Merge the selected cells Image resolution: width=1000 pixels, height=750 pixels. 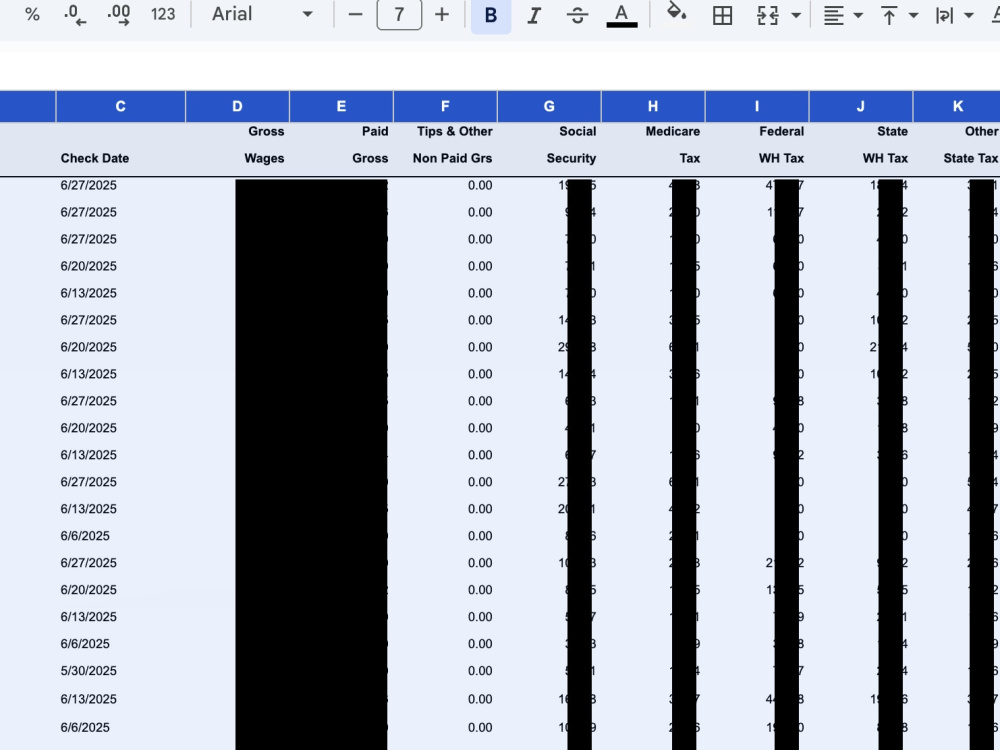click(767, 15)
